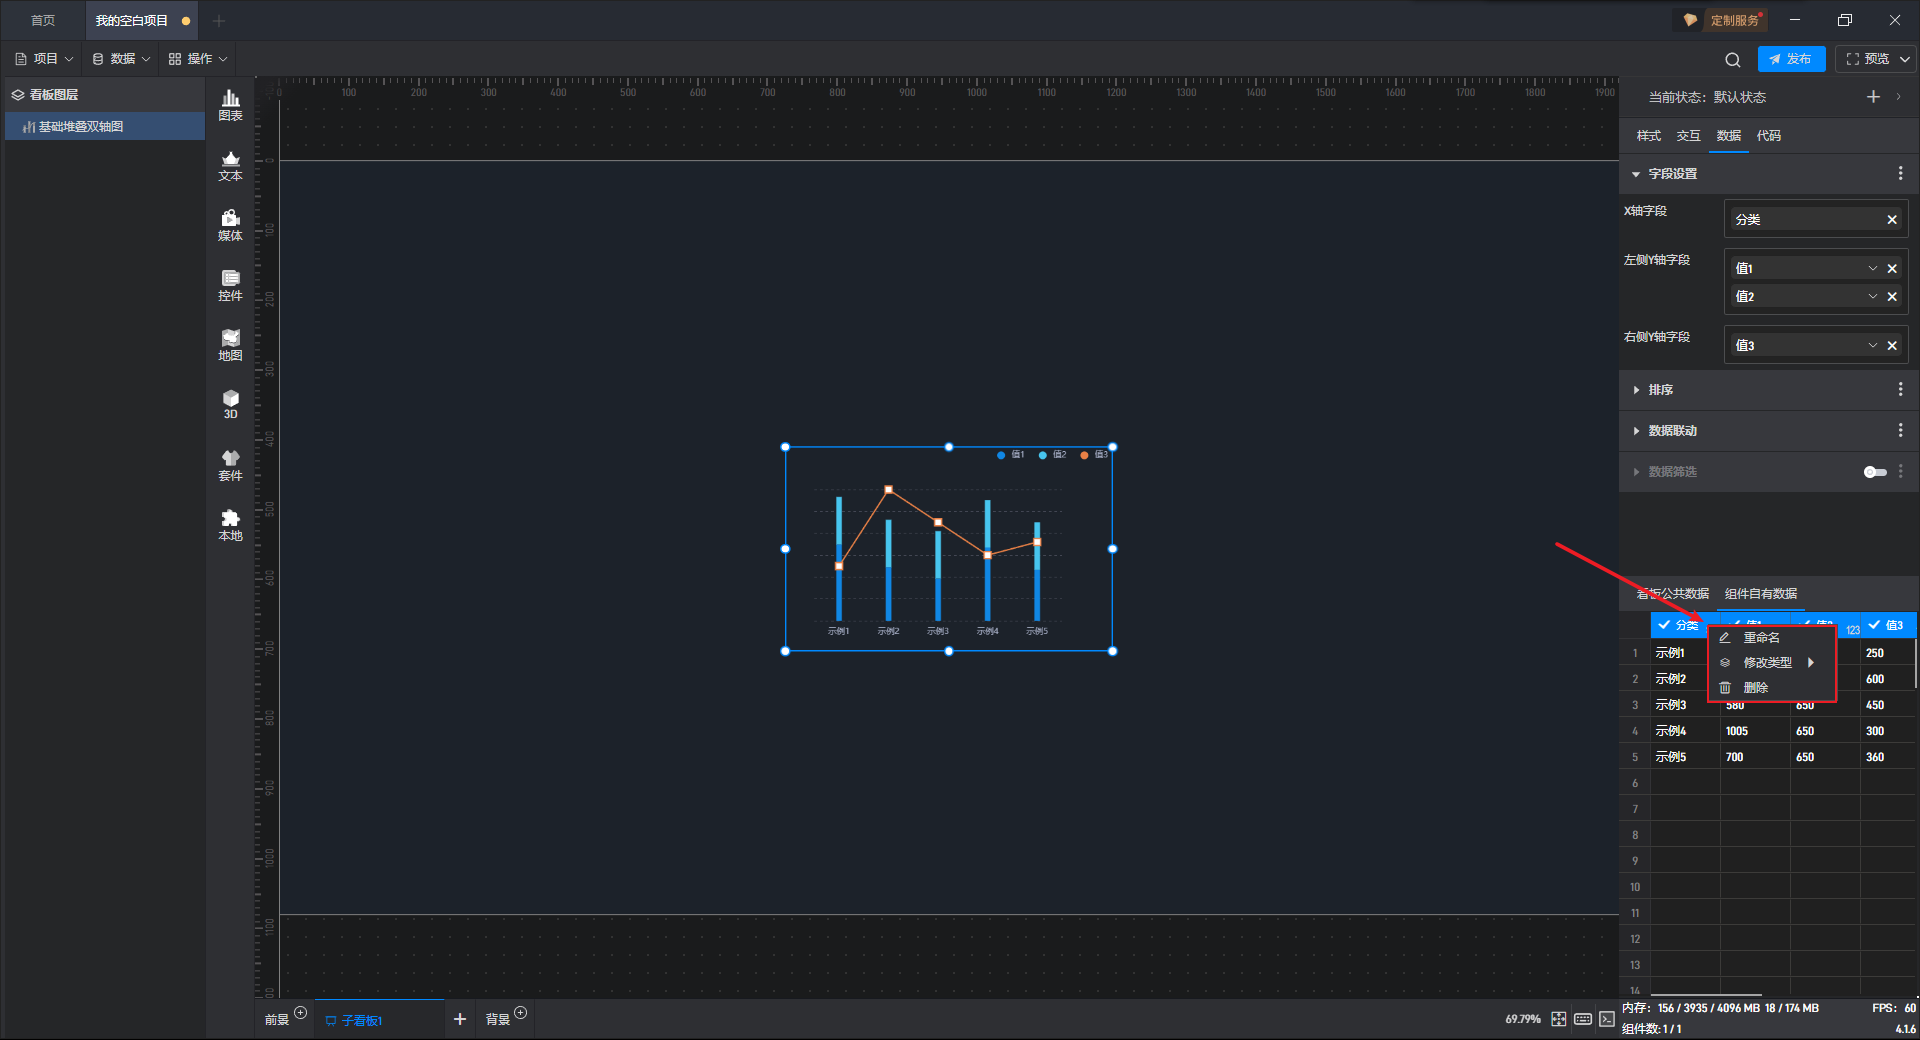Click the 预览 preview button
This screenshot has width=1920, height=1040.
(1867, 59)
